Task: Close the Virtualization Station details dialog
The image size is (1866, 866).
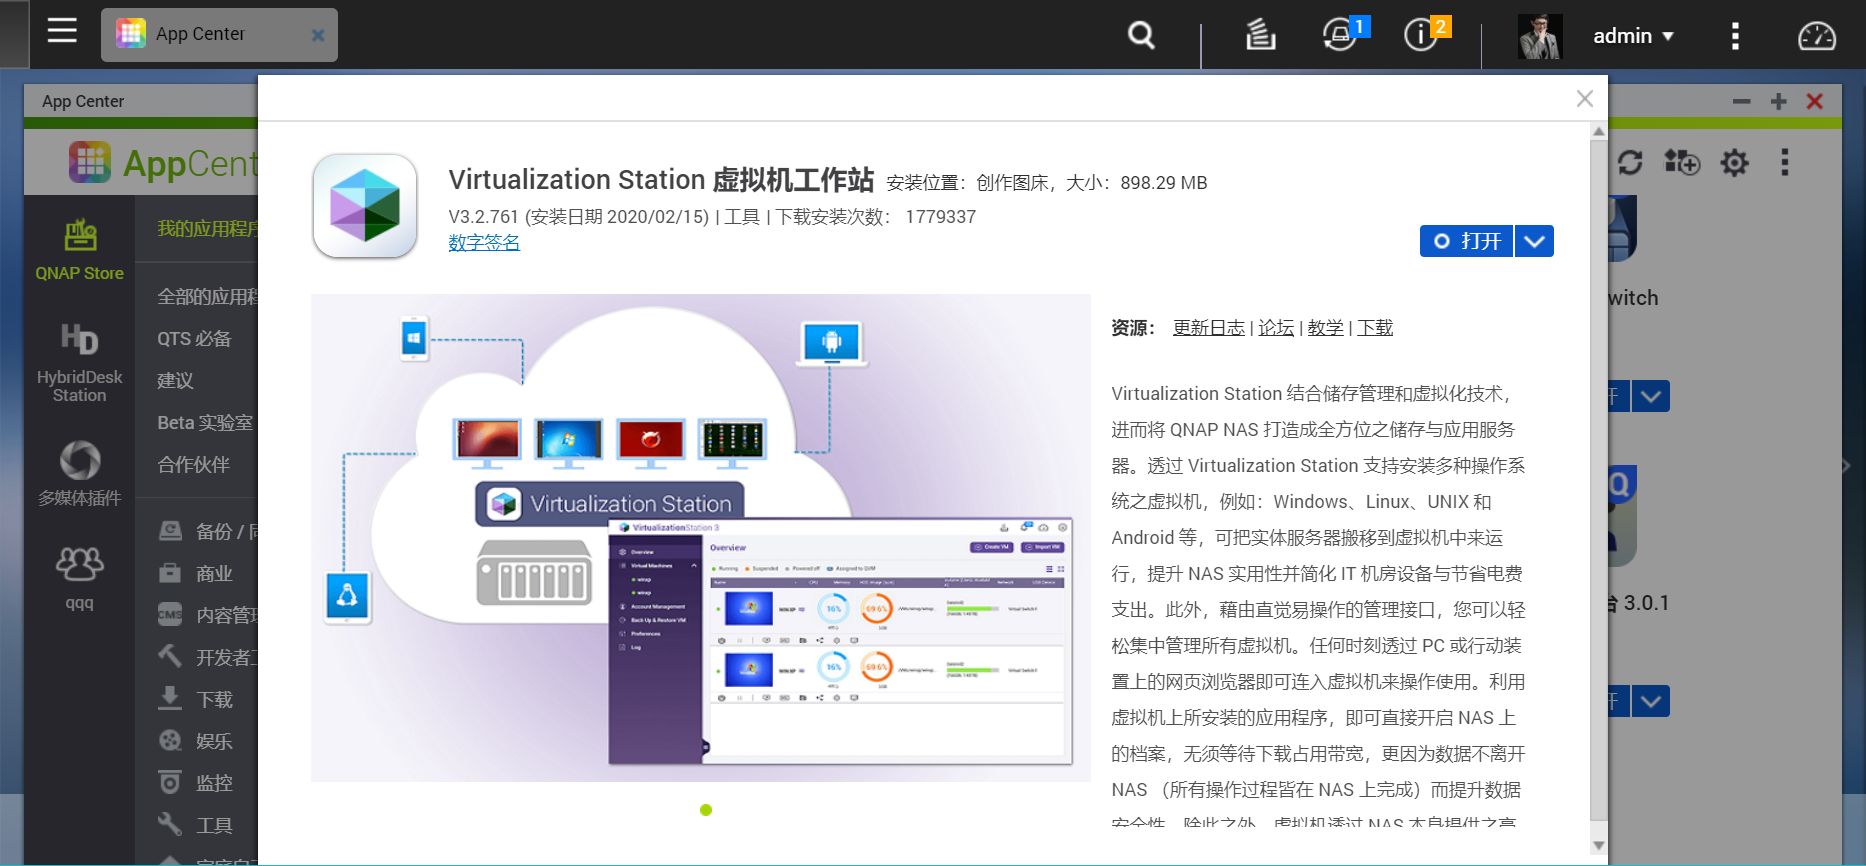Action: point(1584,99)
